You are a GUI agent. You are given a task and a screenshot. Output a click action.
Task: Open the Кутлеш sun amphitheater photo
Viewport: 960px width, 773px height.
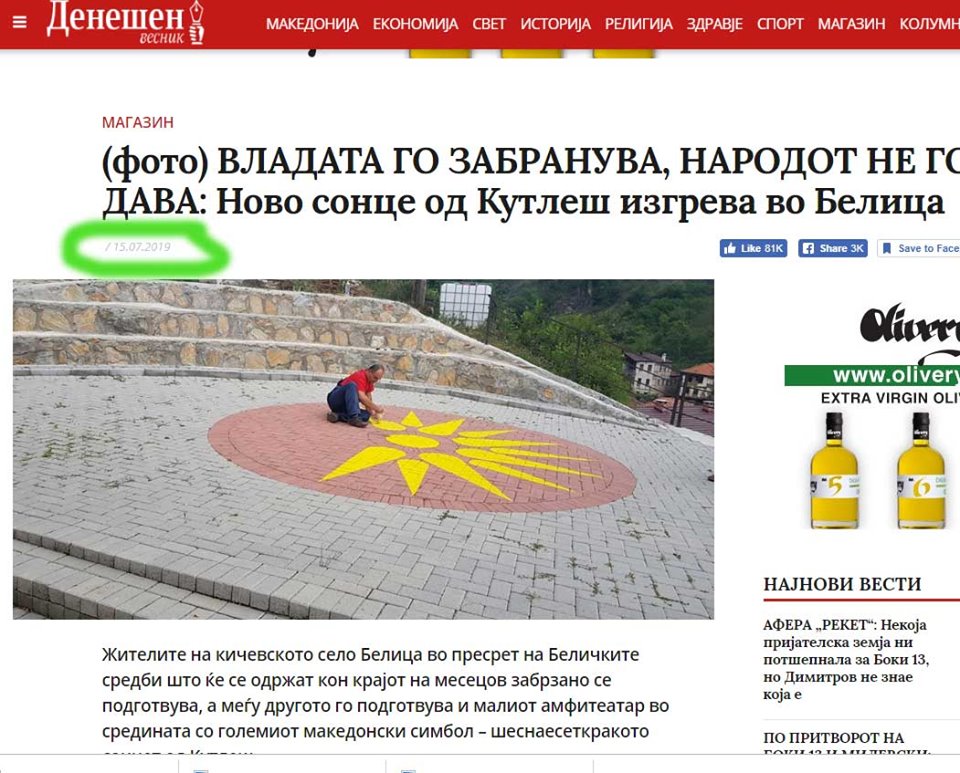click(x=363, y=449)
